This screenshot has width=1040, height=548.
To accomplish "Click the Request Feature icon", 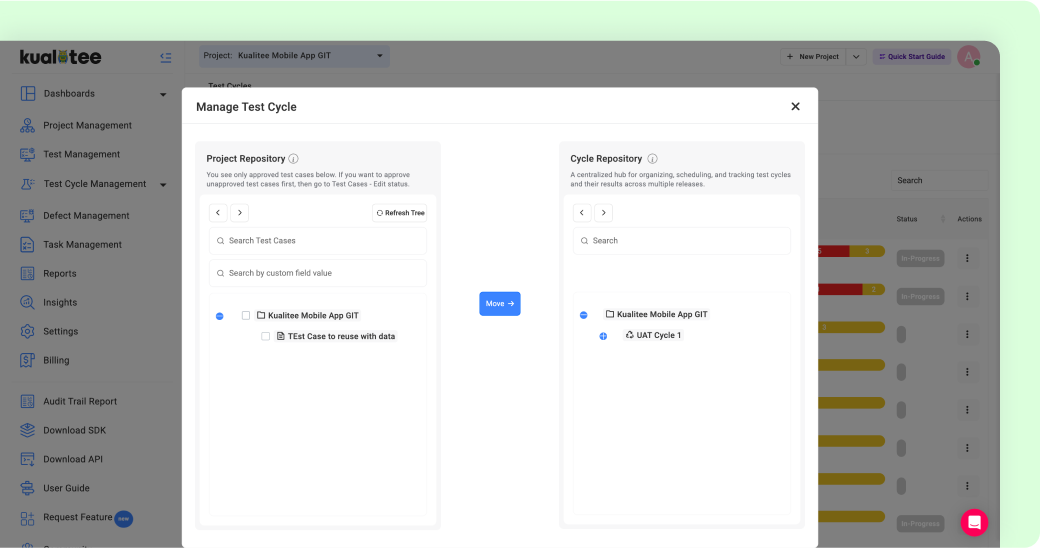I will 28,518.
